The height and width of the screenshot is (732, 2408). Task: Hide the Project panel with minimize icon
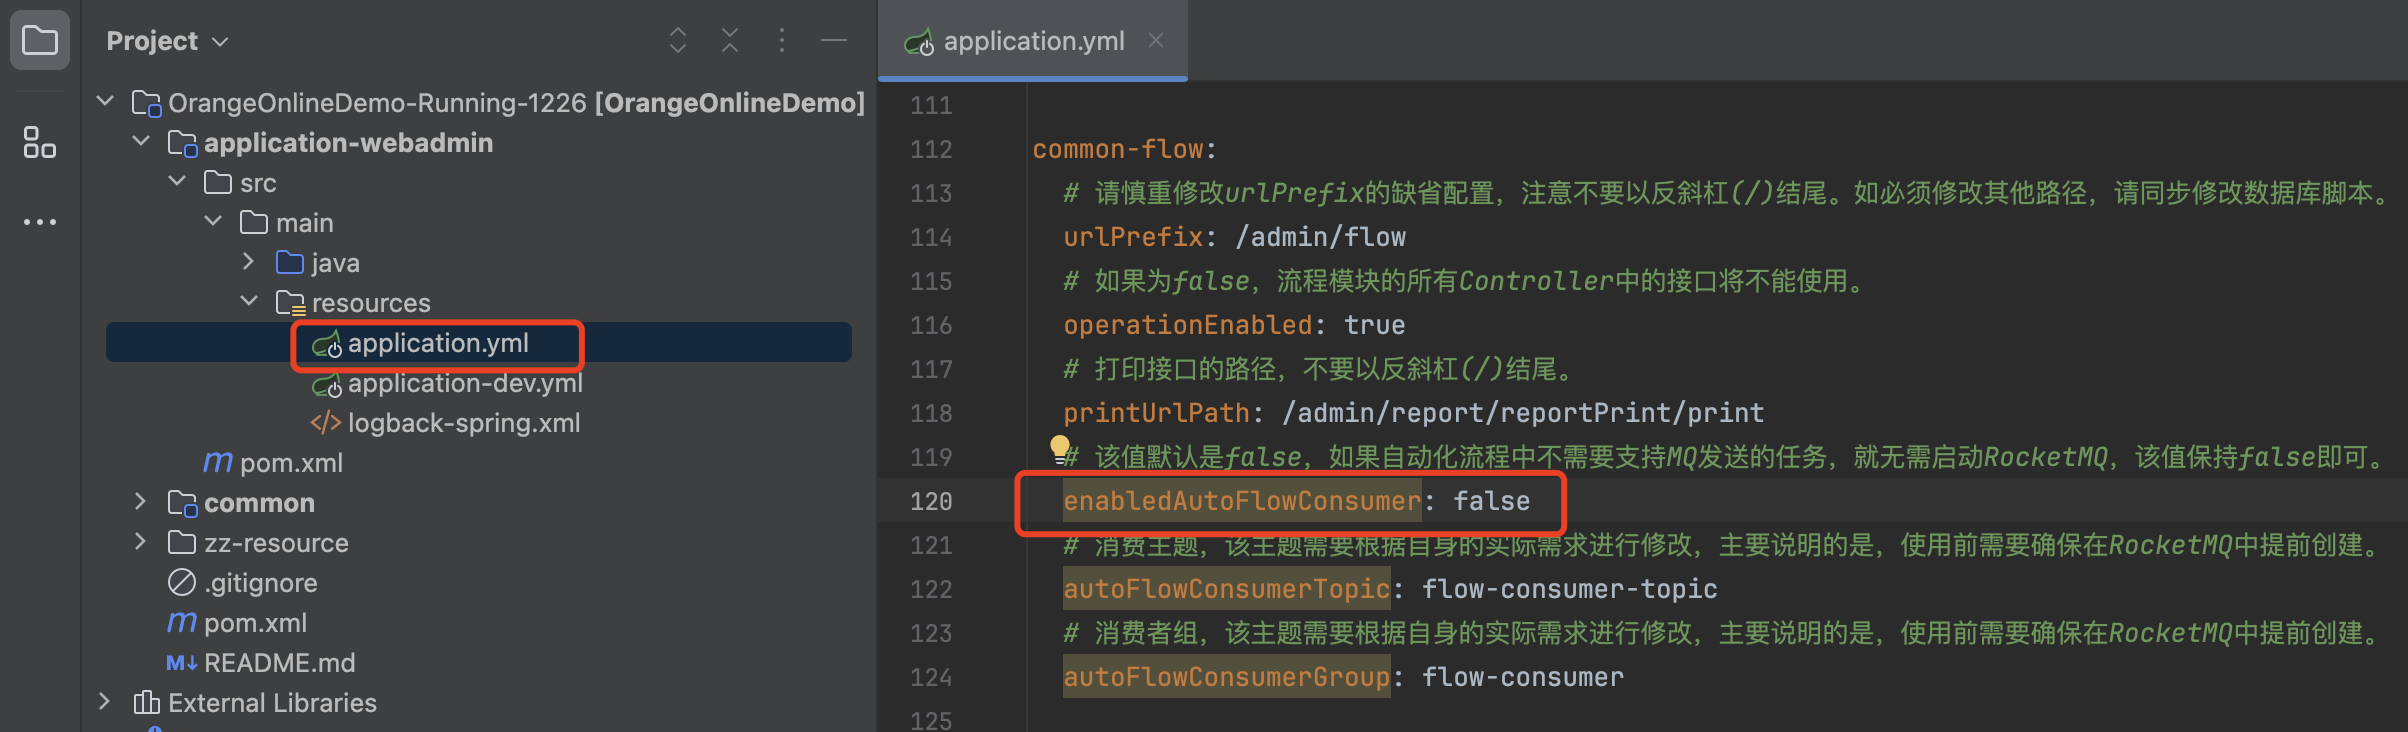tap(834, 40)
